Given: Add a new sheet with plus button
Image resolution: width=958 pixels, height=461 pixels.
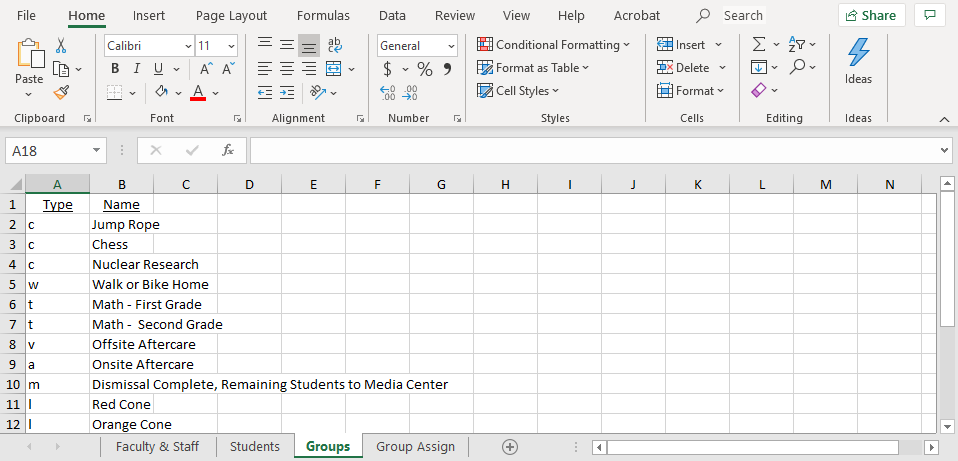Looking at the screenshot, I should click(510, 447).
